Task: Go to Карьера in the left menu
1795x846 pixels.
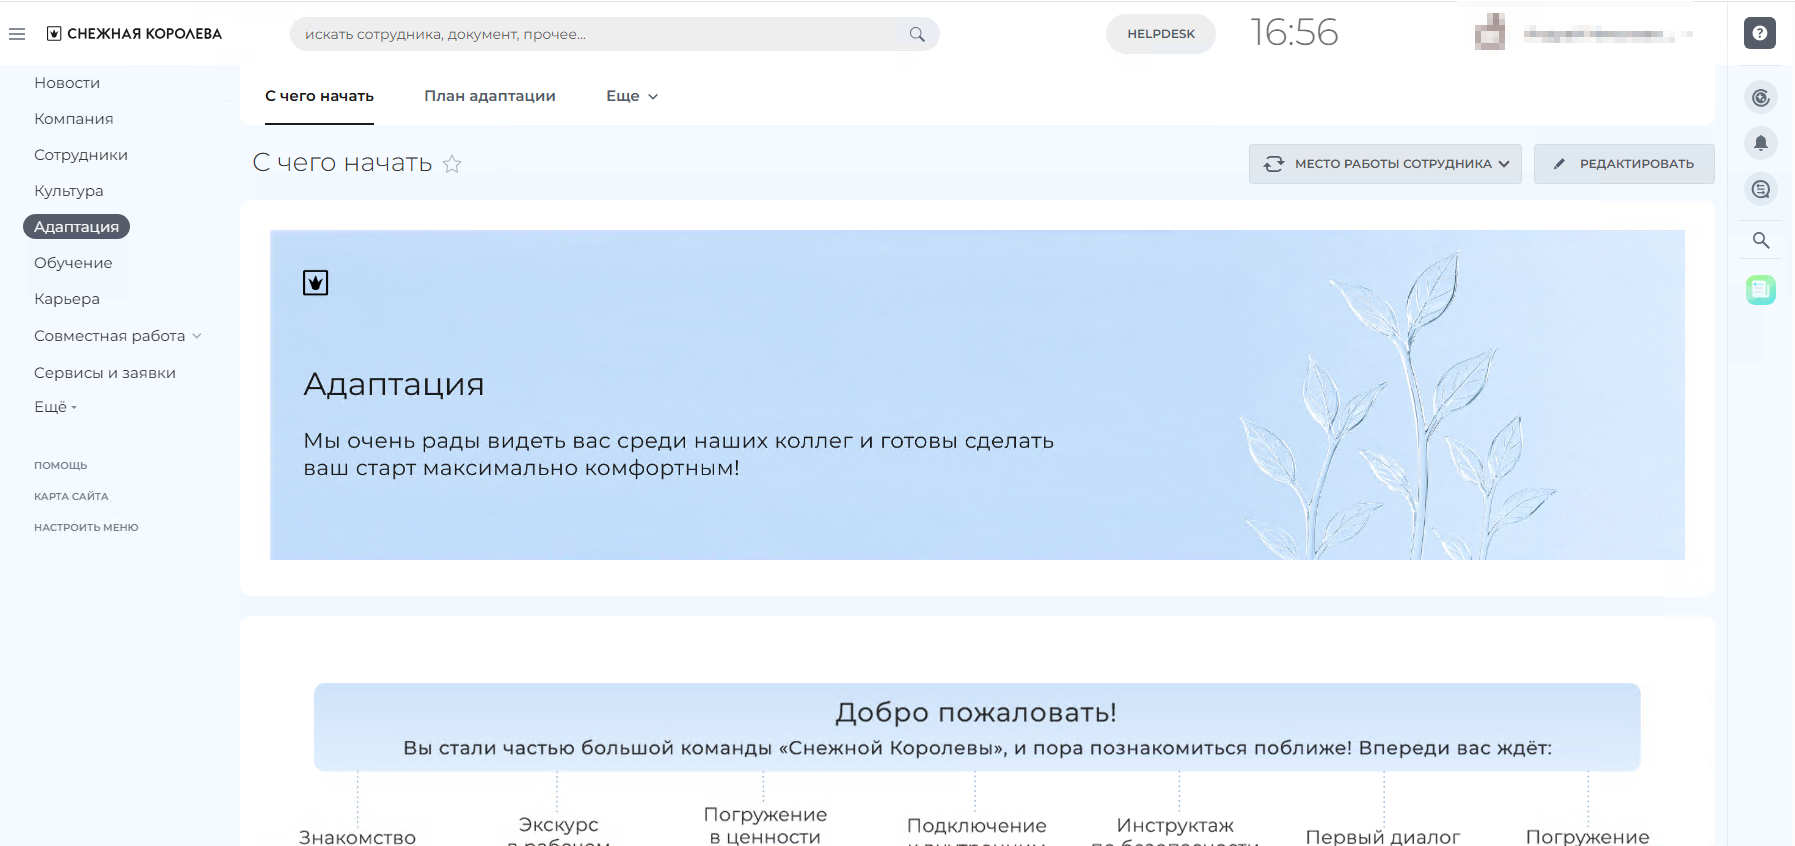Action: pyautogui.click(x=67, y=299)
